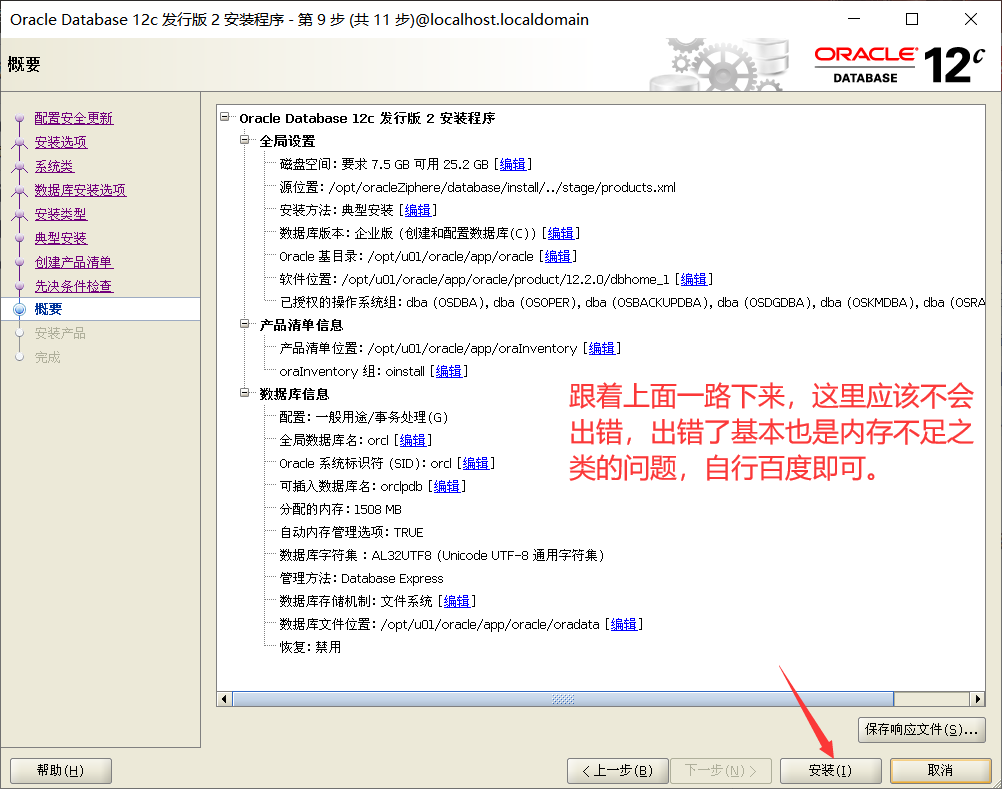The width and height of the screenshot is (1002, 789).
Task: Click the horizontal scrollbar thumb
Action: (563, 699)
